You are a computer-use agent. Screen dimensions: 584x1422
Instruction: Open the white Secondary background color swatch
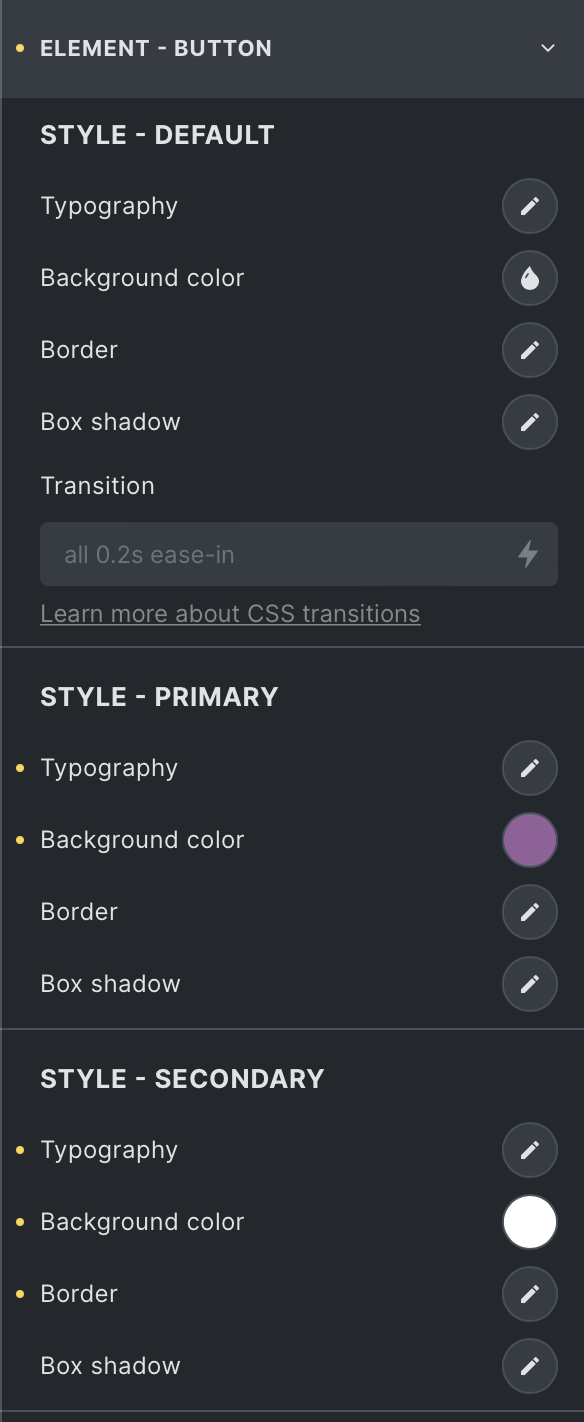[530, 1222]
